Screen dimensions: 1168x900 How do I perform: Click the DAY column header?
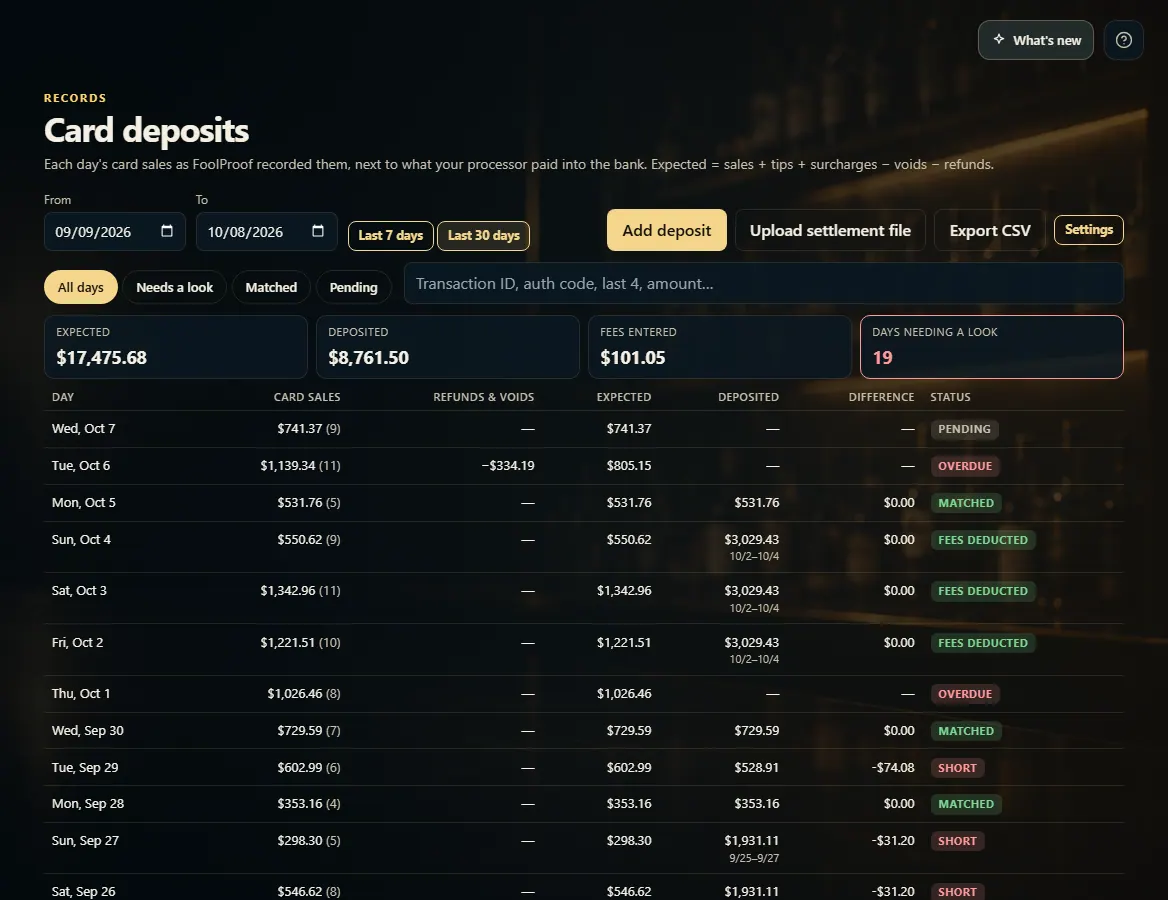click(63, 397)
